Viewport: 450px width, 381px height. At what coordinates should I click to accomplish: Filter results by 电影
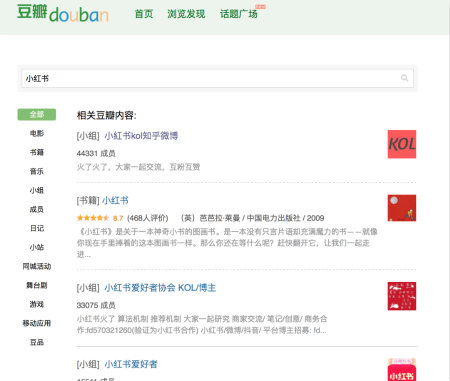pos(37,133)
